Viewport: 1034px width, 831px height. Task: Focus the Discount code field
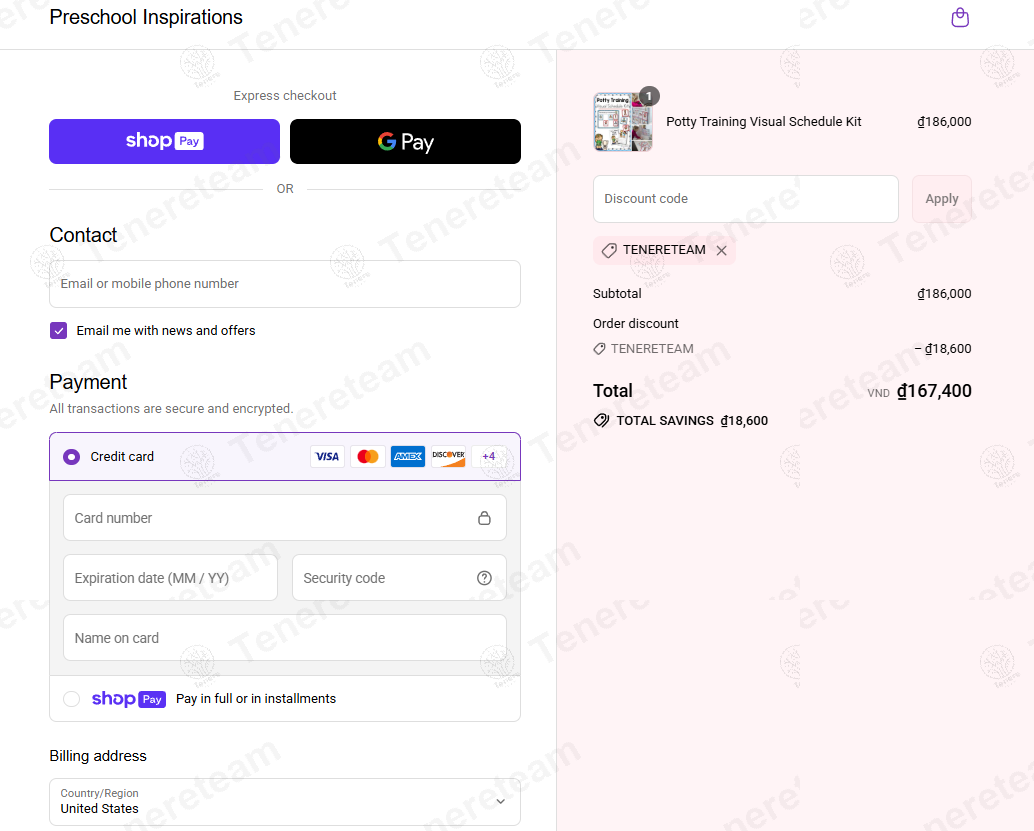[746, 199]
